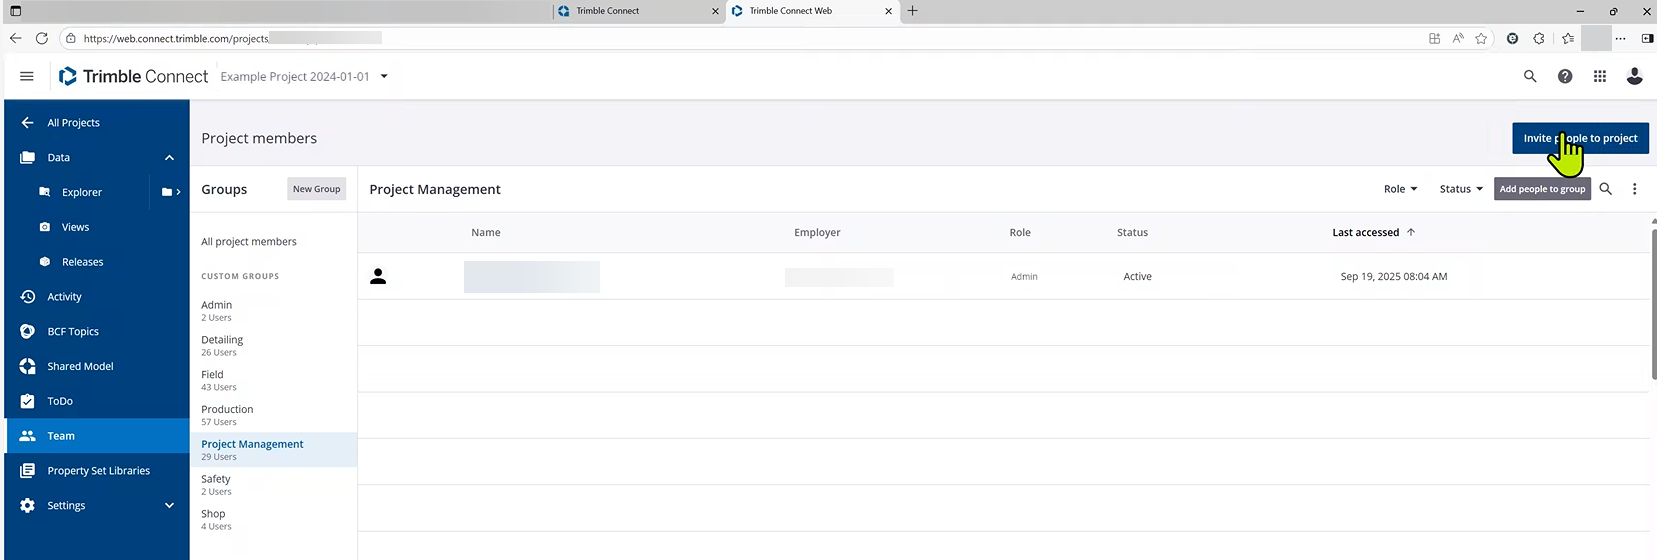Open the project name dropdown arrow
The image size is (1657, 560).
click(x=384, y=76)
